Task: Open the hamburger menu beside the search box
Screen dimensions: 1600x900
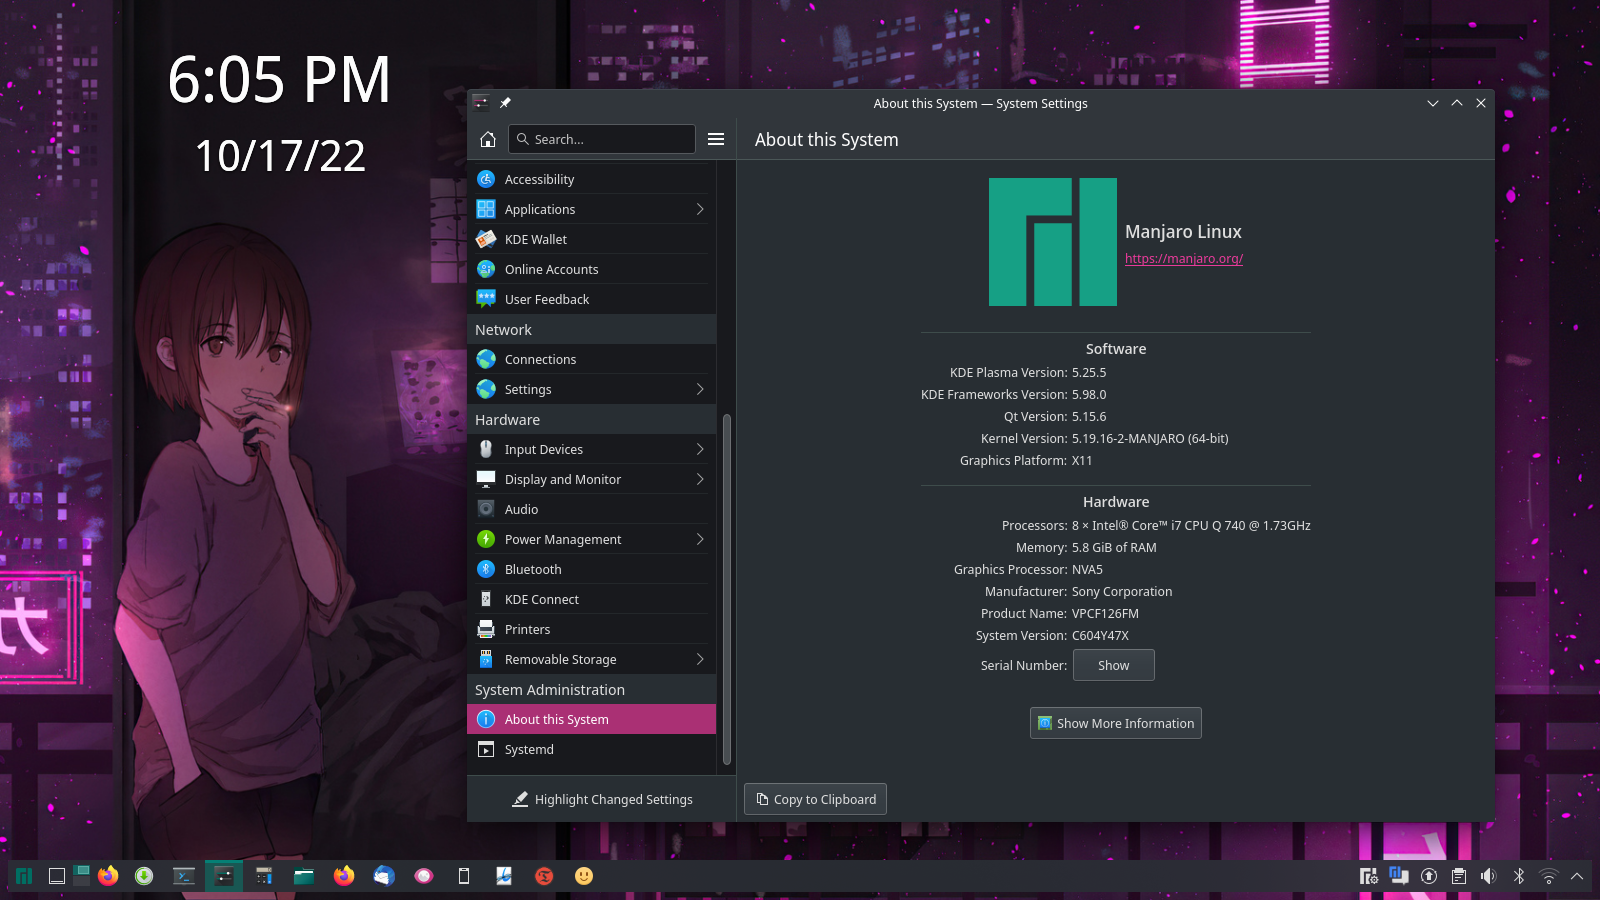Action: point(716,139)
